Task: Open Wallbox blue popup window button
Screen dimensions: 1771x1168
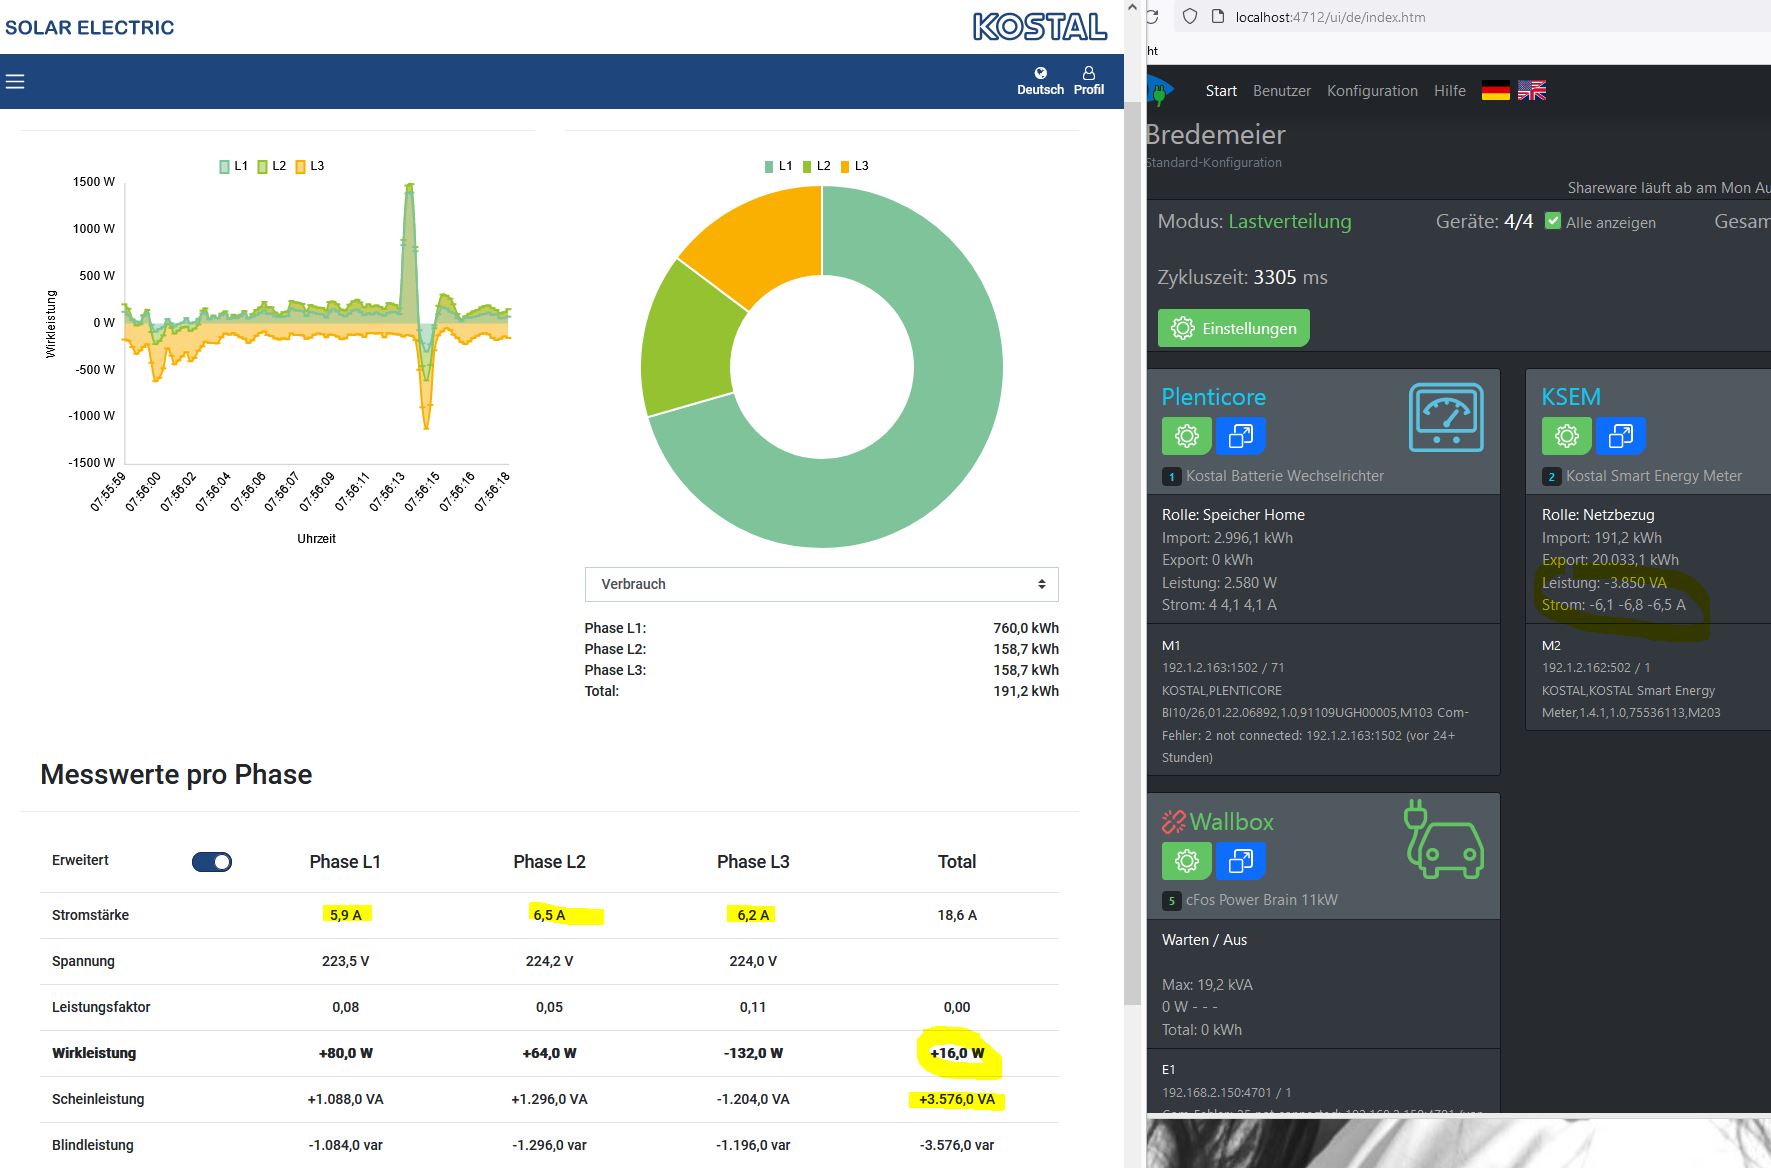Action: [1240, 861]
